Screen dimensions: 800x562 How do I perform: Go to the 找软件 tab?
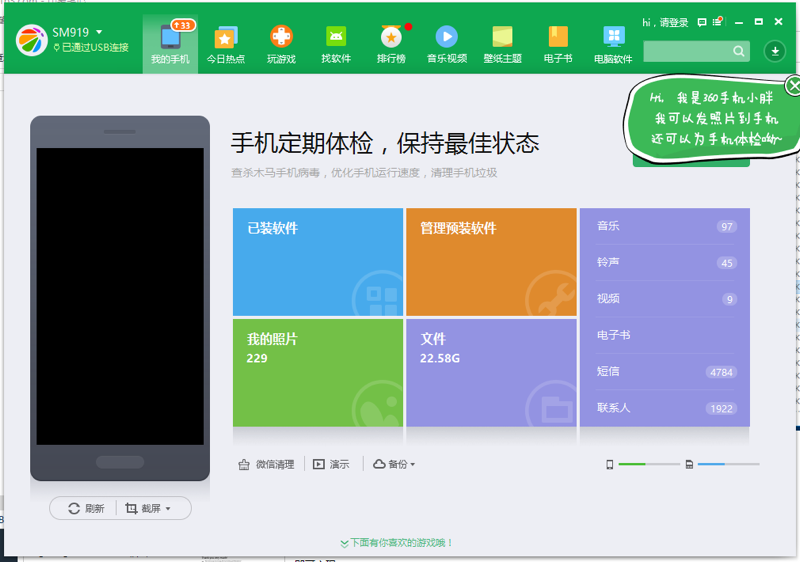[x=336, y=44]
